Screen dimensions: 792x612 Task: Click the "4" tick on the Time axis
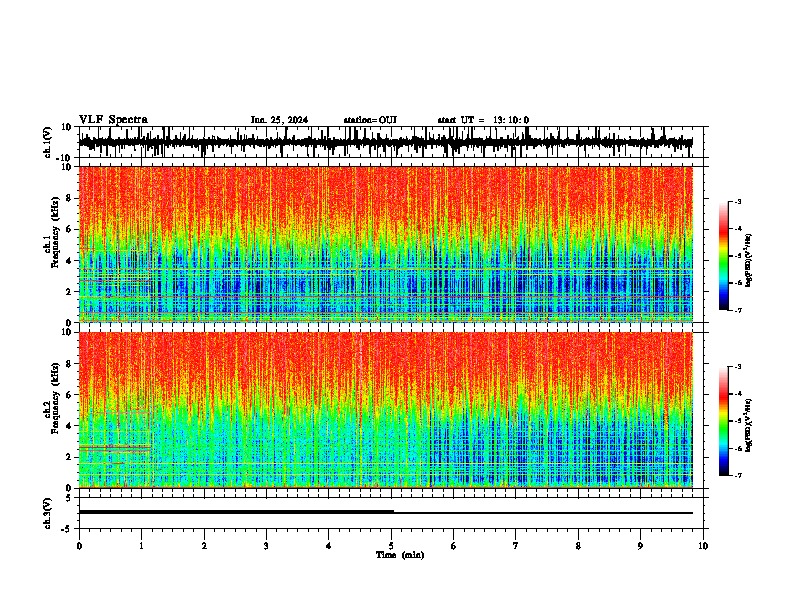click(x=328, y=546)
